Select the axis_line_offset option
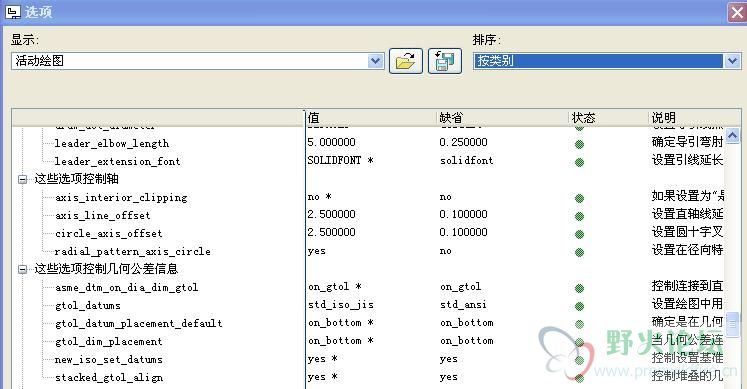Screen dimensions: 747x389 pos(102,215)
